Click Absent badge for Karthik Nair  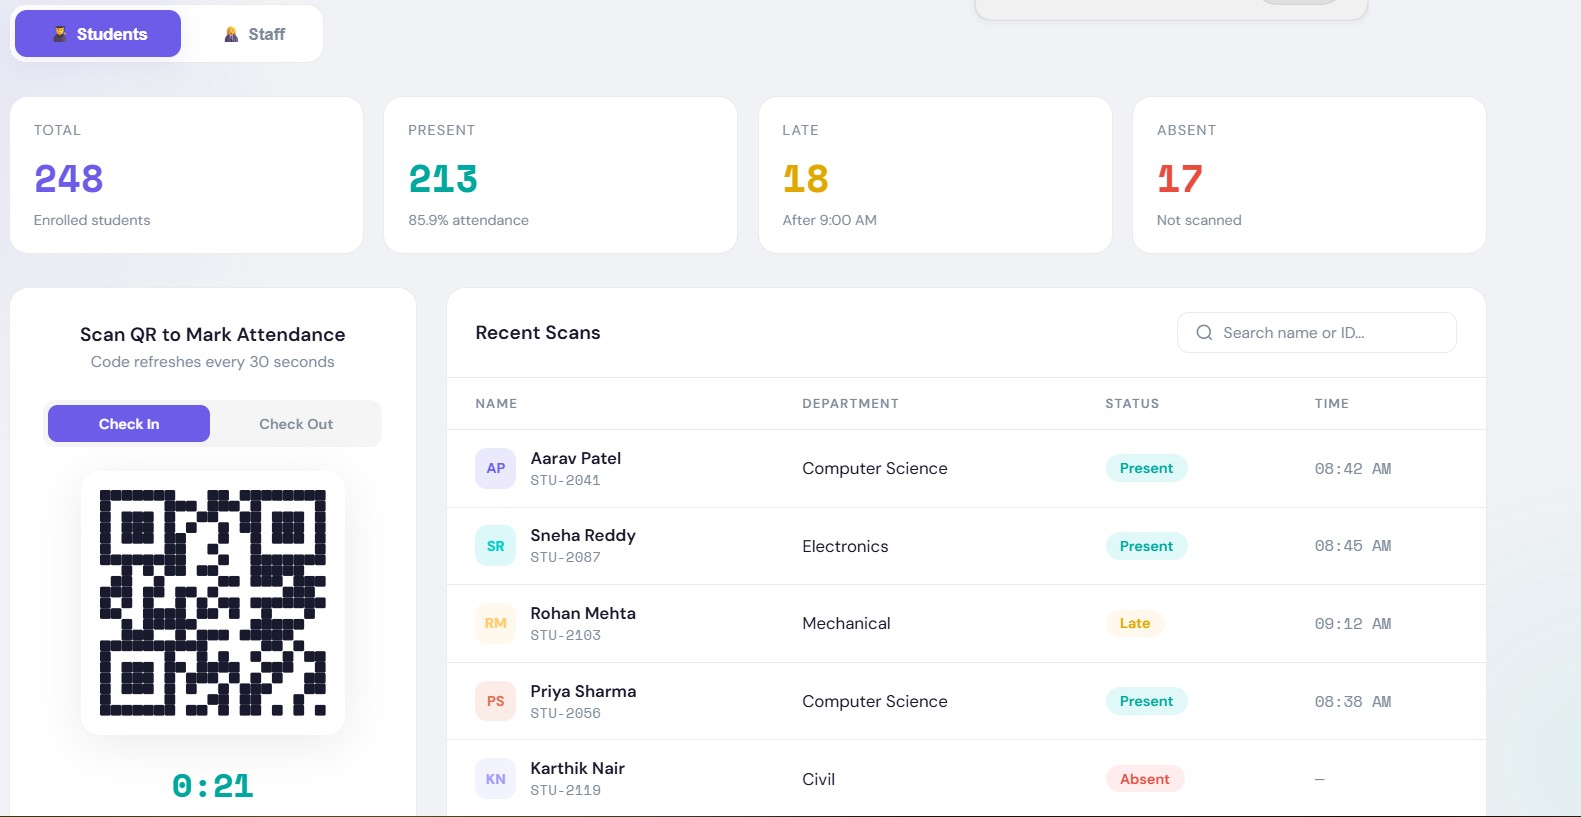(x=1145, y=779)
